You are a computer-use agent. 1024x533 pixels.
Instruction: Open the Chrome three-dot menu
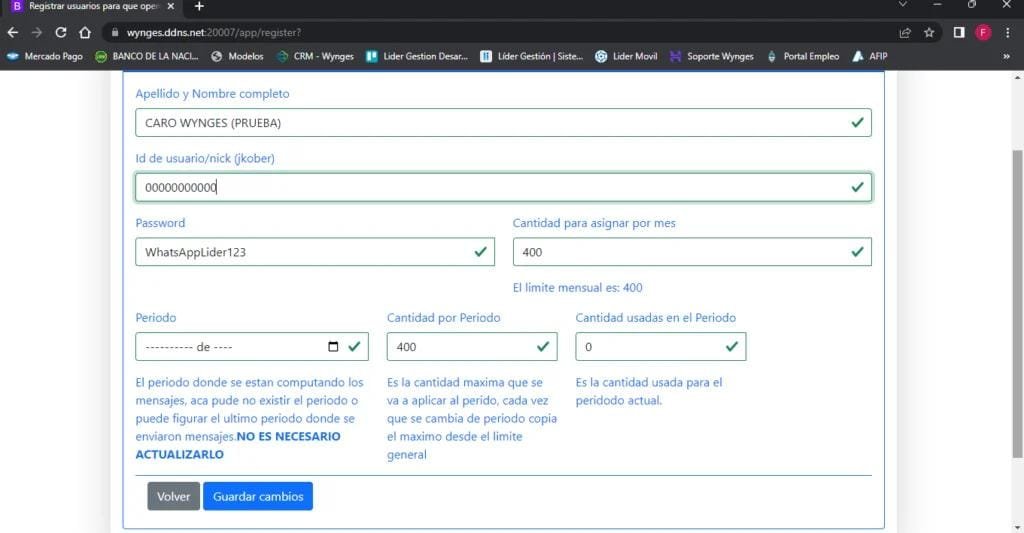[1008, 32]
